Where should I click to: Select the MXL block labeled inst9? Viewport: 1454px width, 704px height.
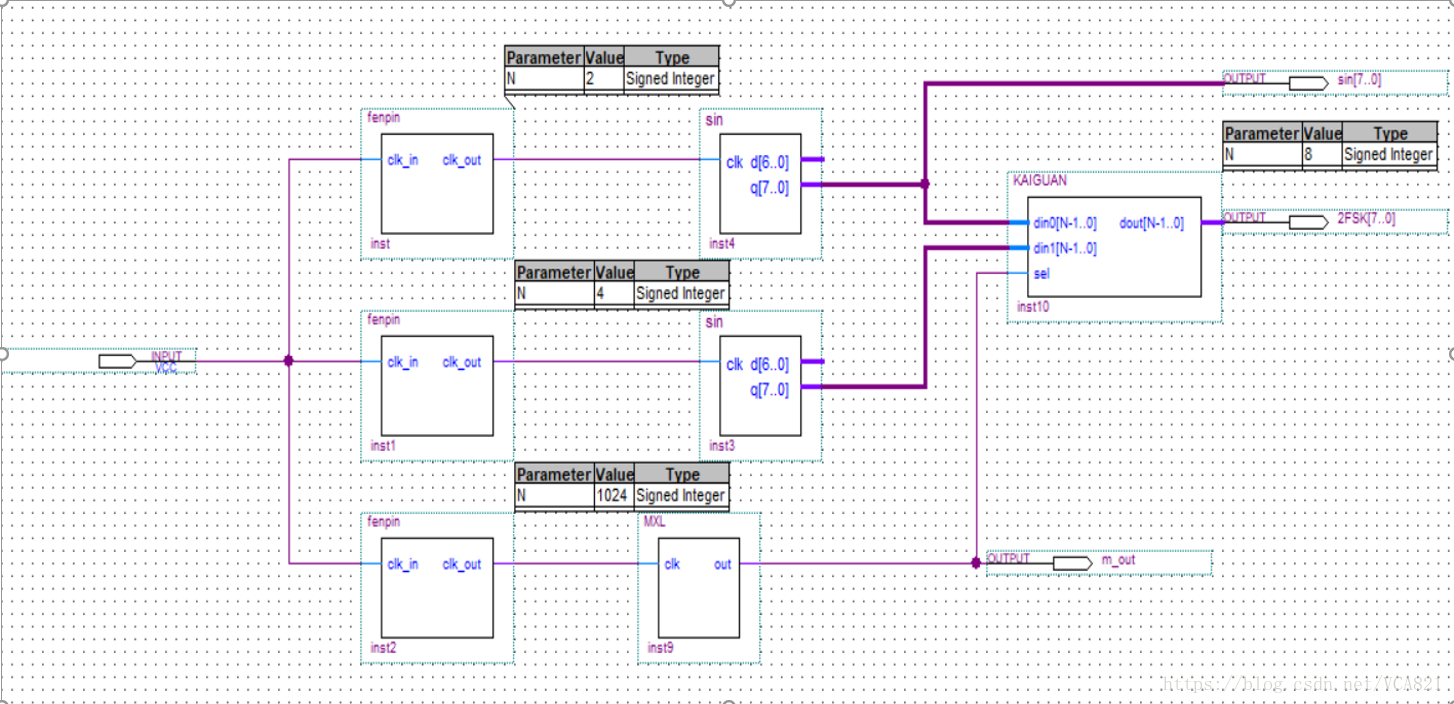pos(699,588)
